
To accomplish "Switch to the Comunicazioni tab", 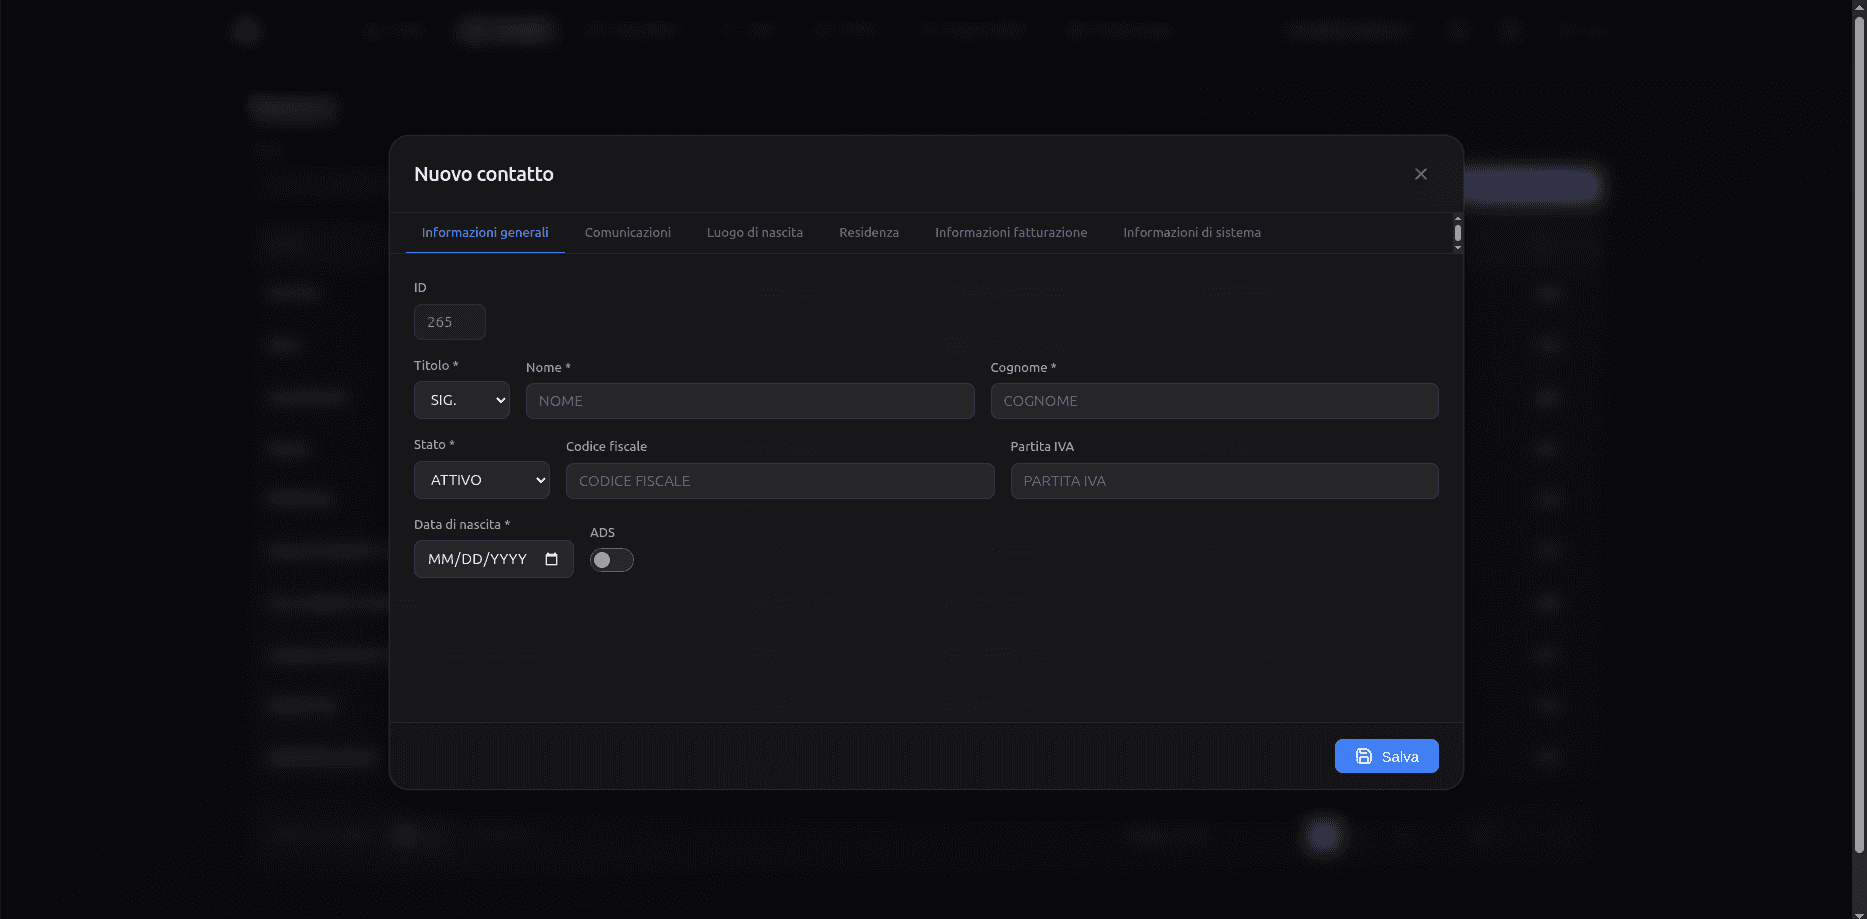I will point(627,232).
